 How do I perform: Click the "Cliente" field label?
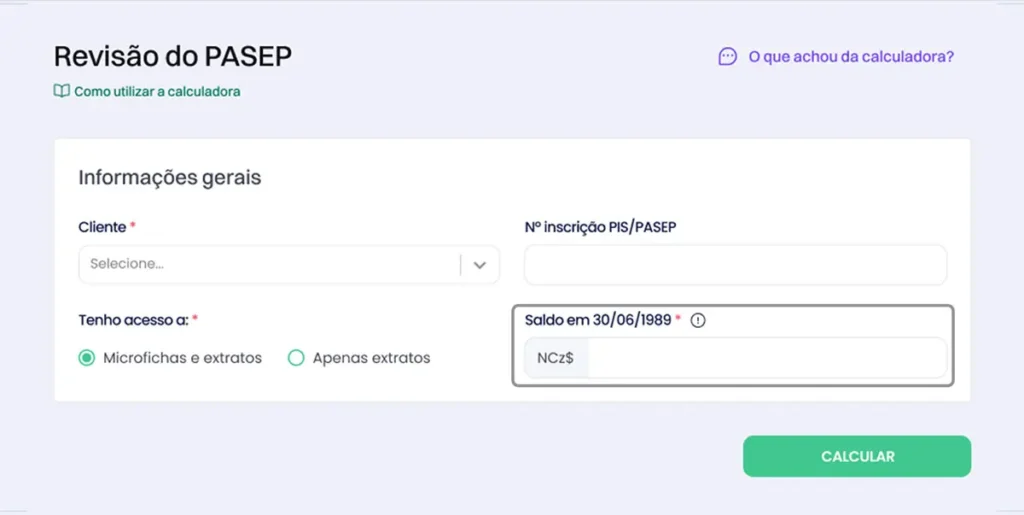tap(102, 227)
